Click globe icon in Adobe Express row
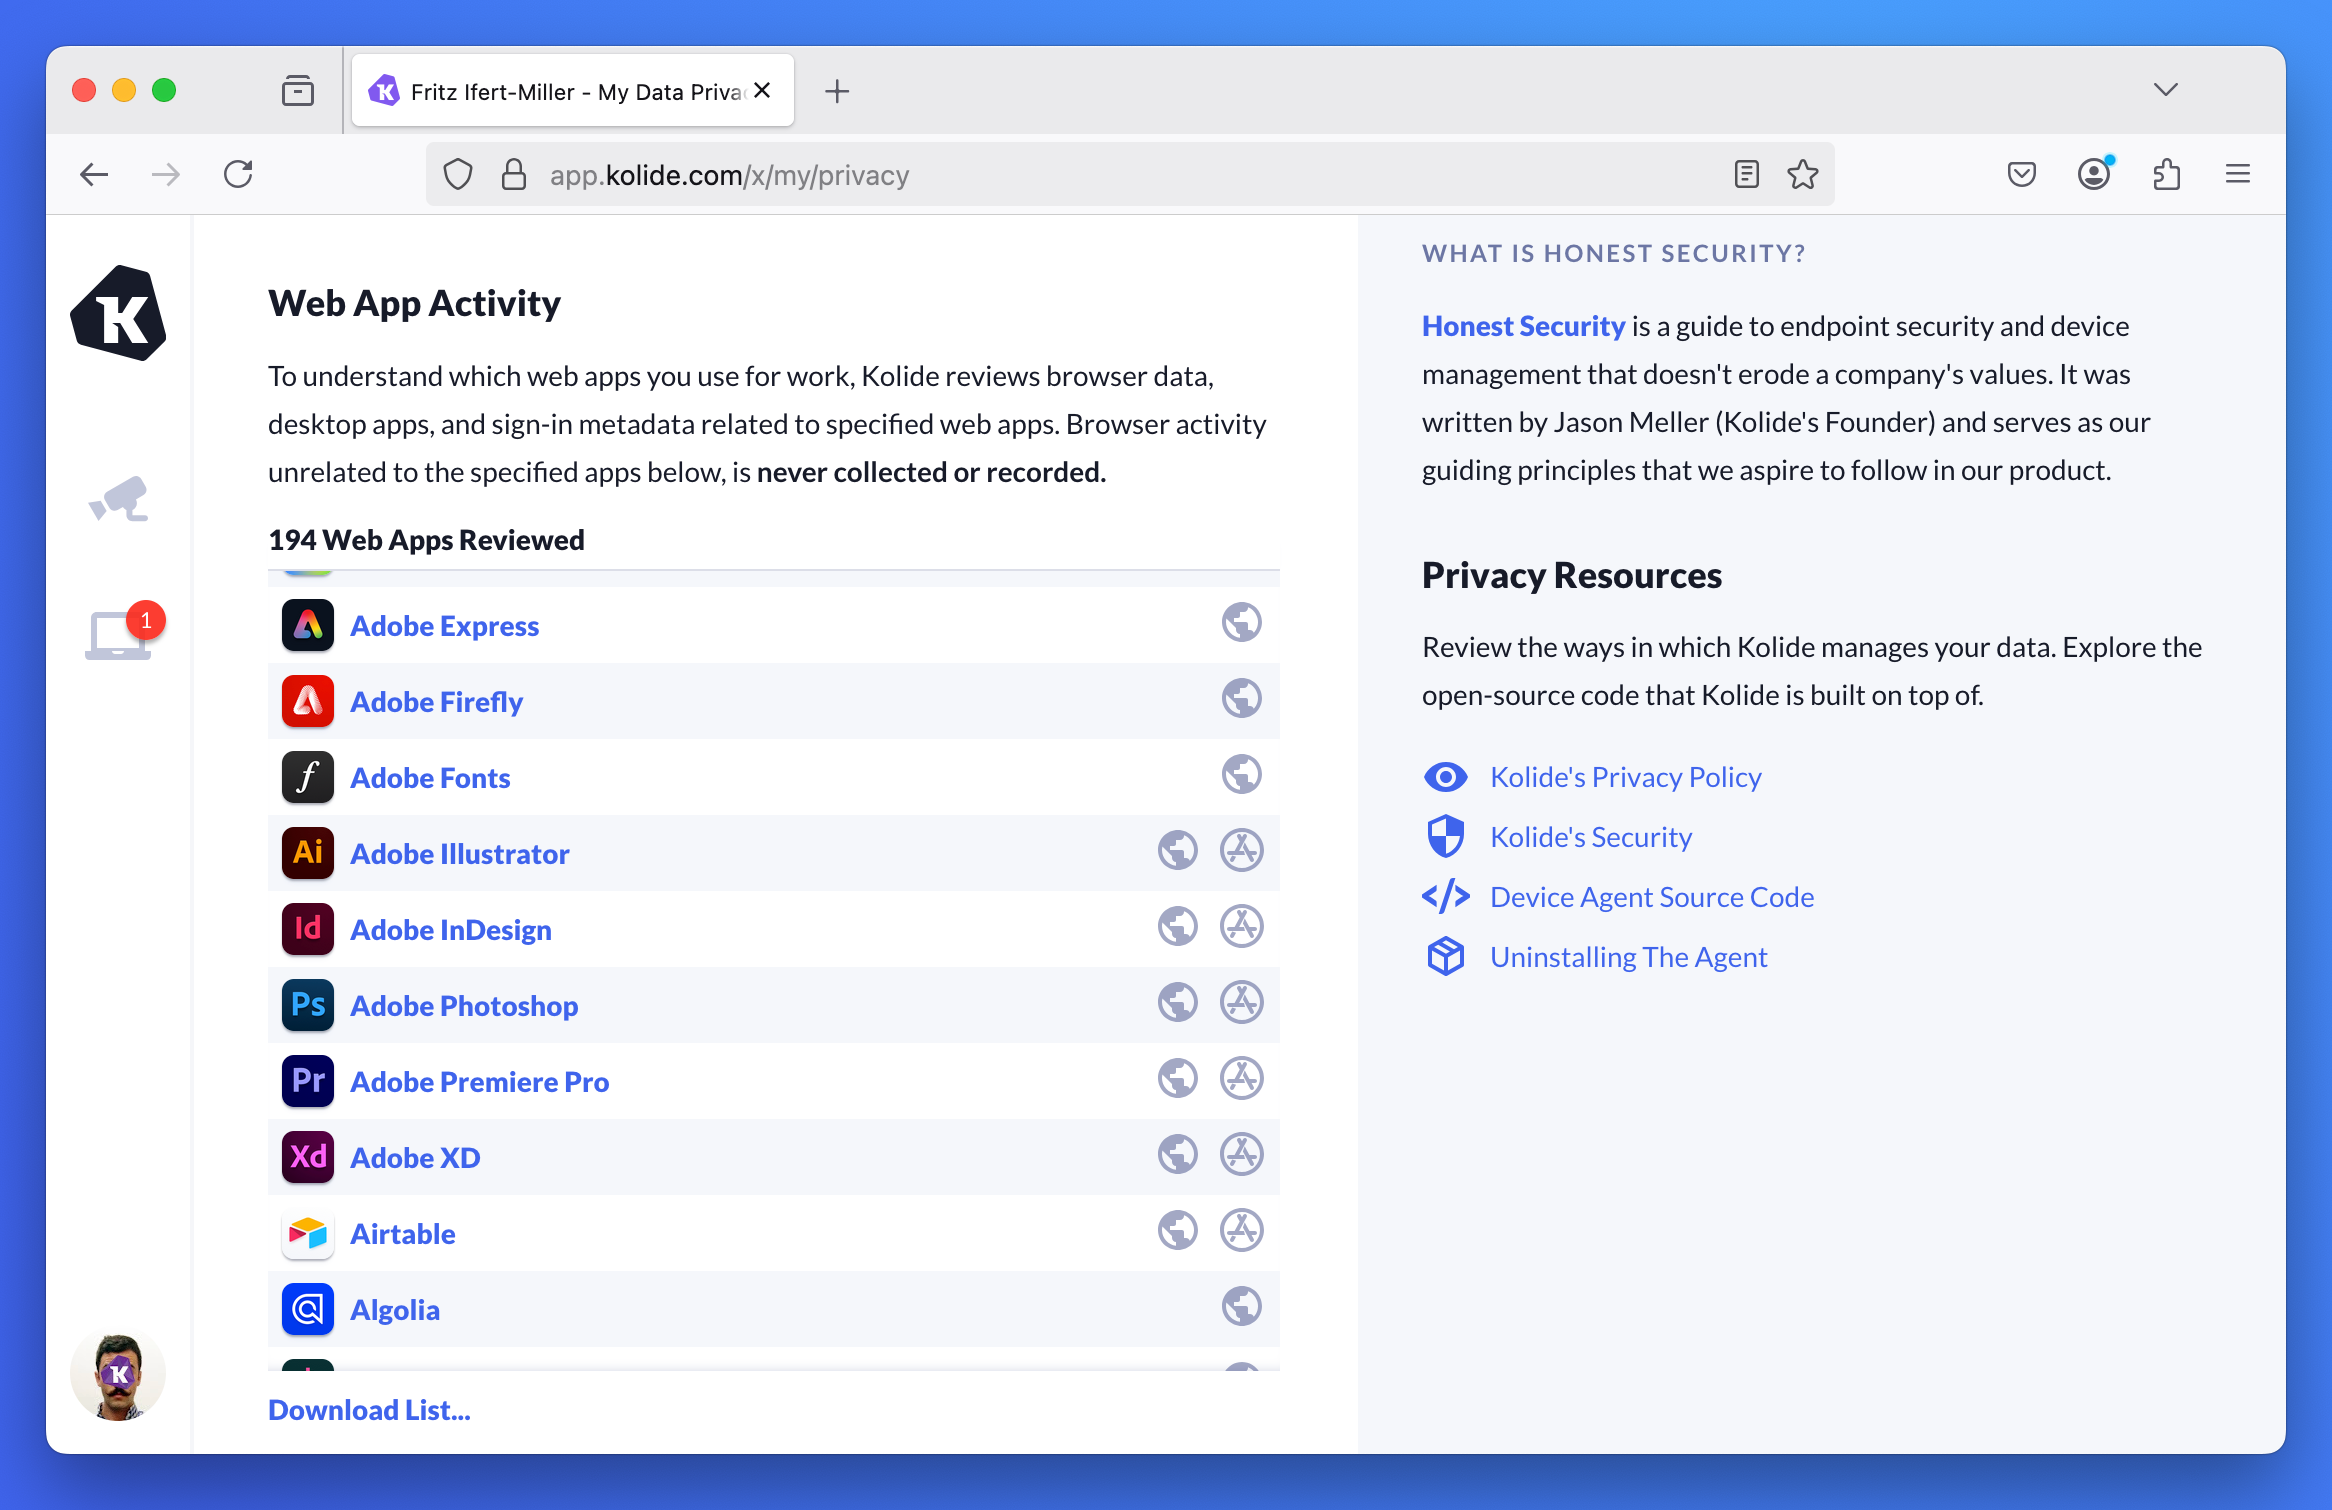2332x1510 pixels. pyautogui.click(x=1241, y=623)
